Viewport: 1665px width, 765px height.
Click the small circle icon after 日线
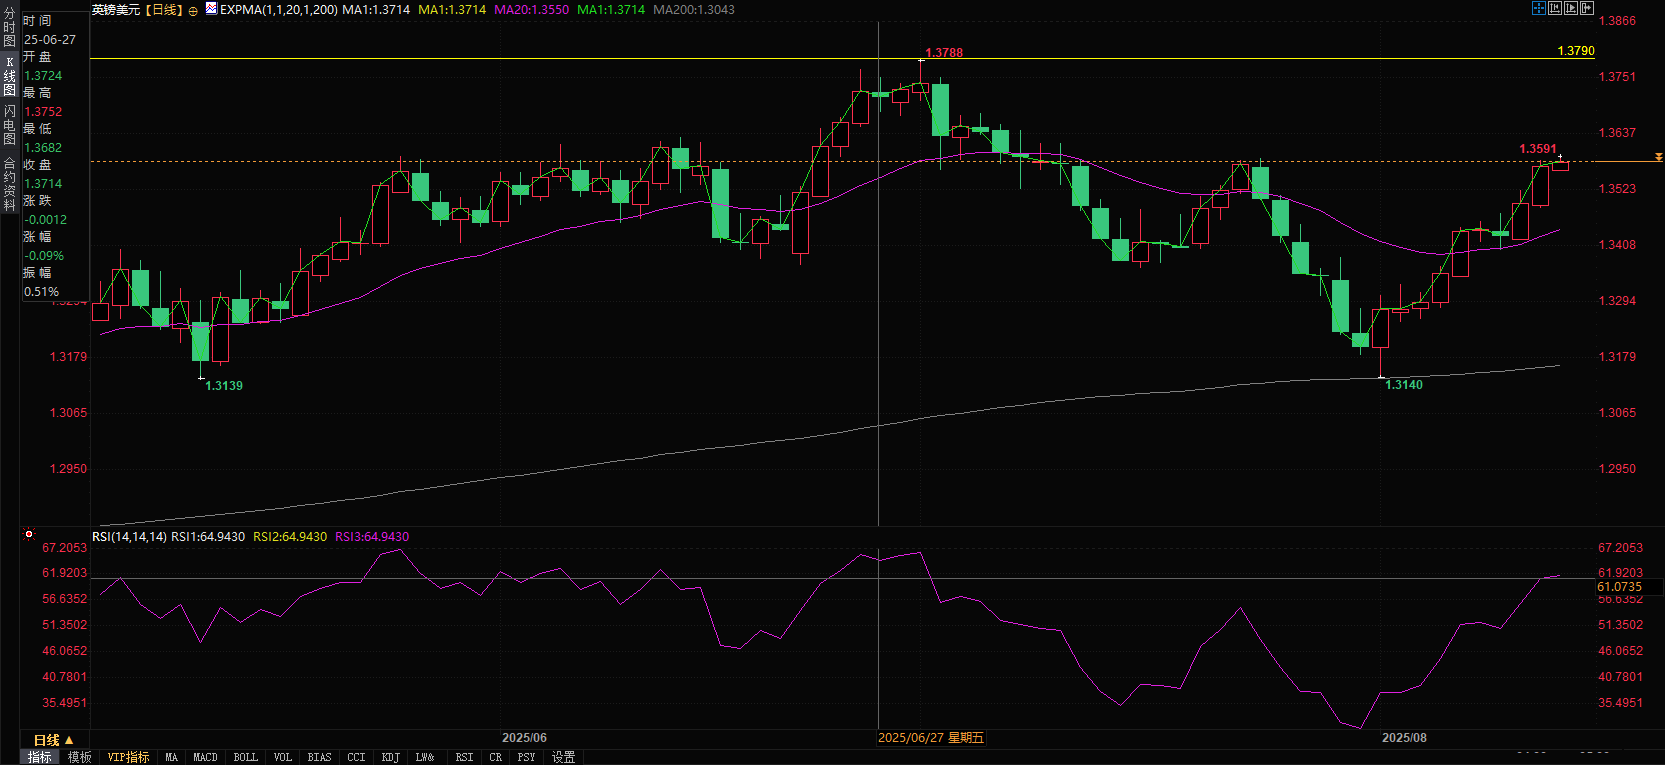pyautogui.click(x=193, y=10)
